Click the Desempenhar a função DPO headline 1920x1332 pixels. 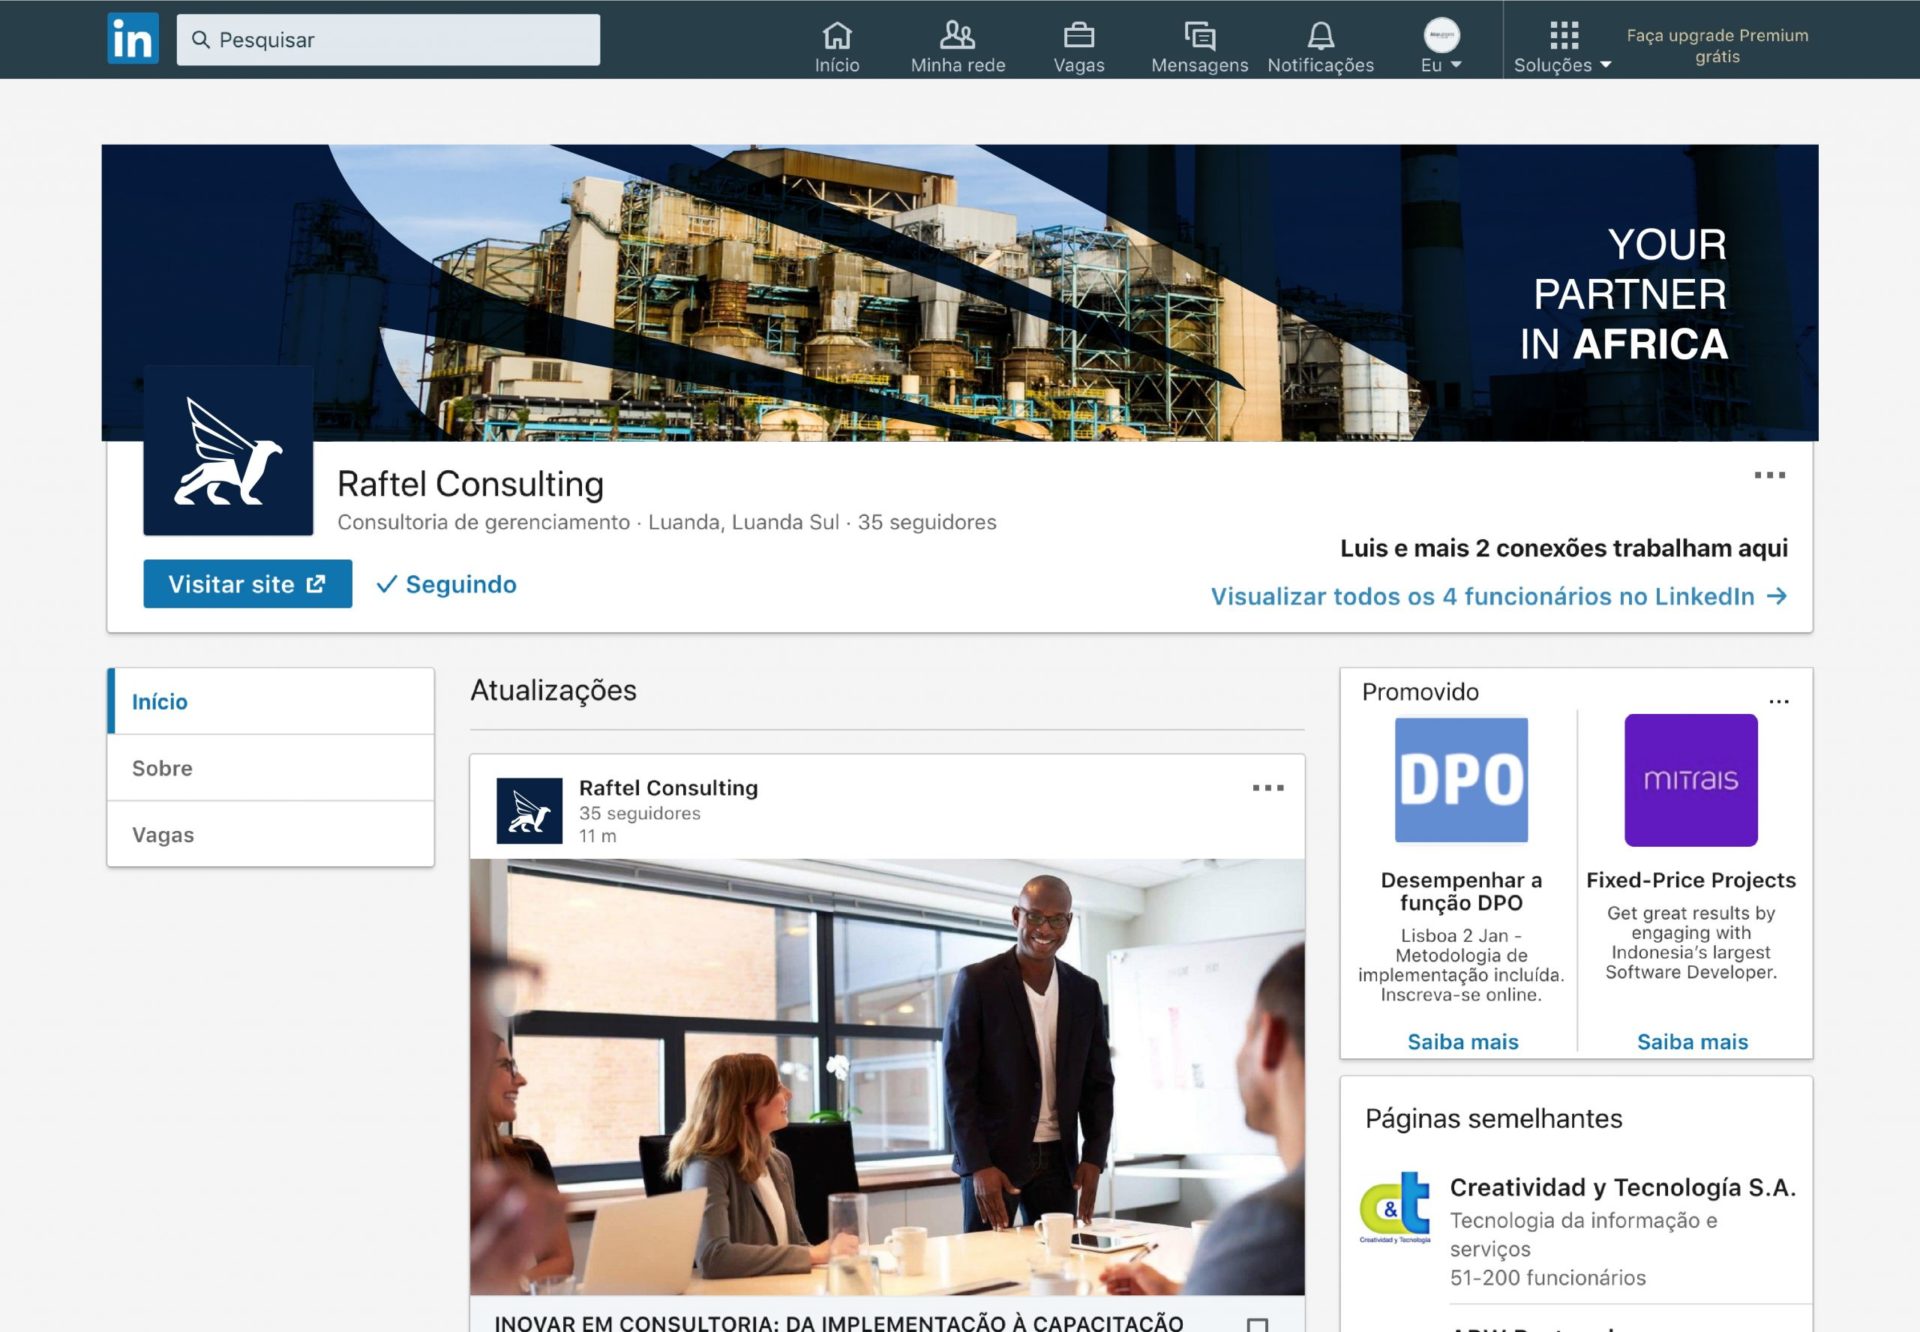pos(1461,891)
